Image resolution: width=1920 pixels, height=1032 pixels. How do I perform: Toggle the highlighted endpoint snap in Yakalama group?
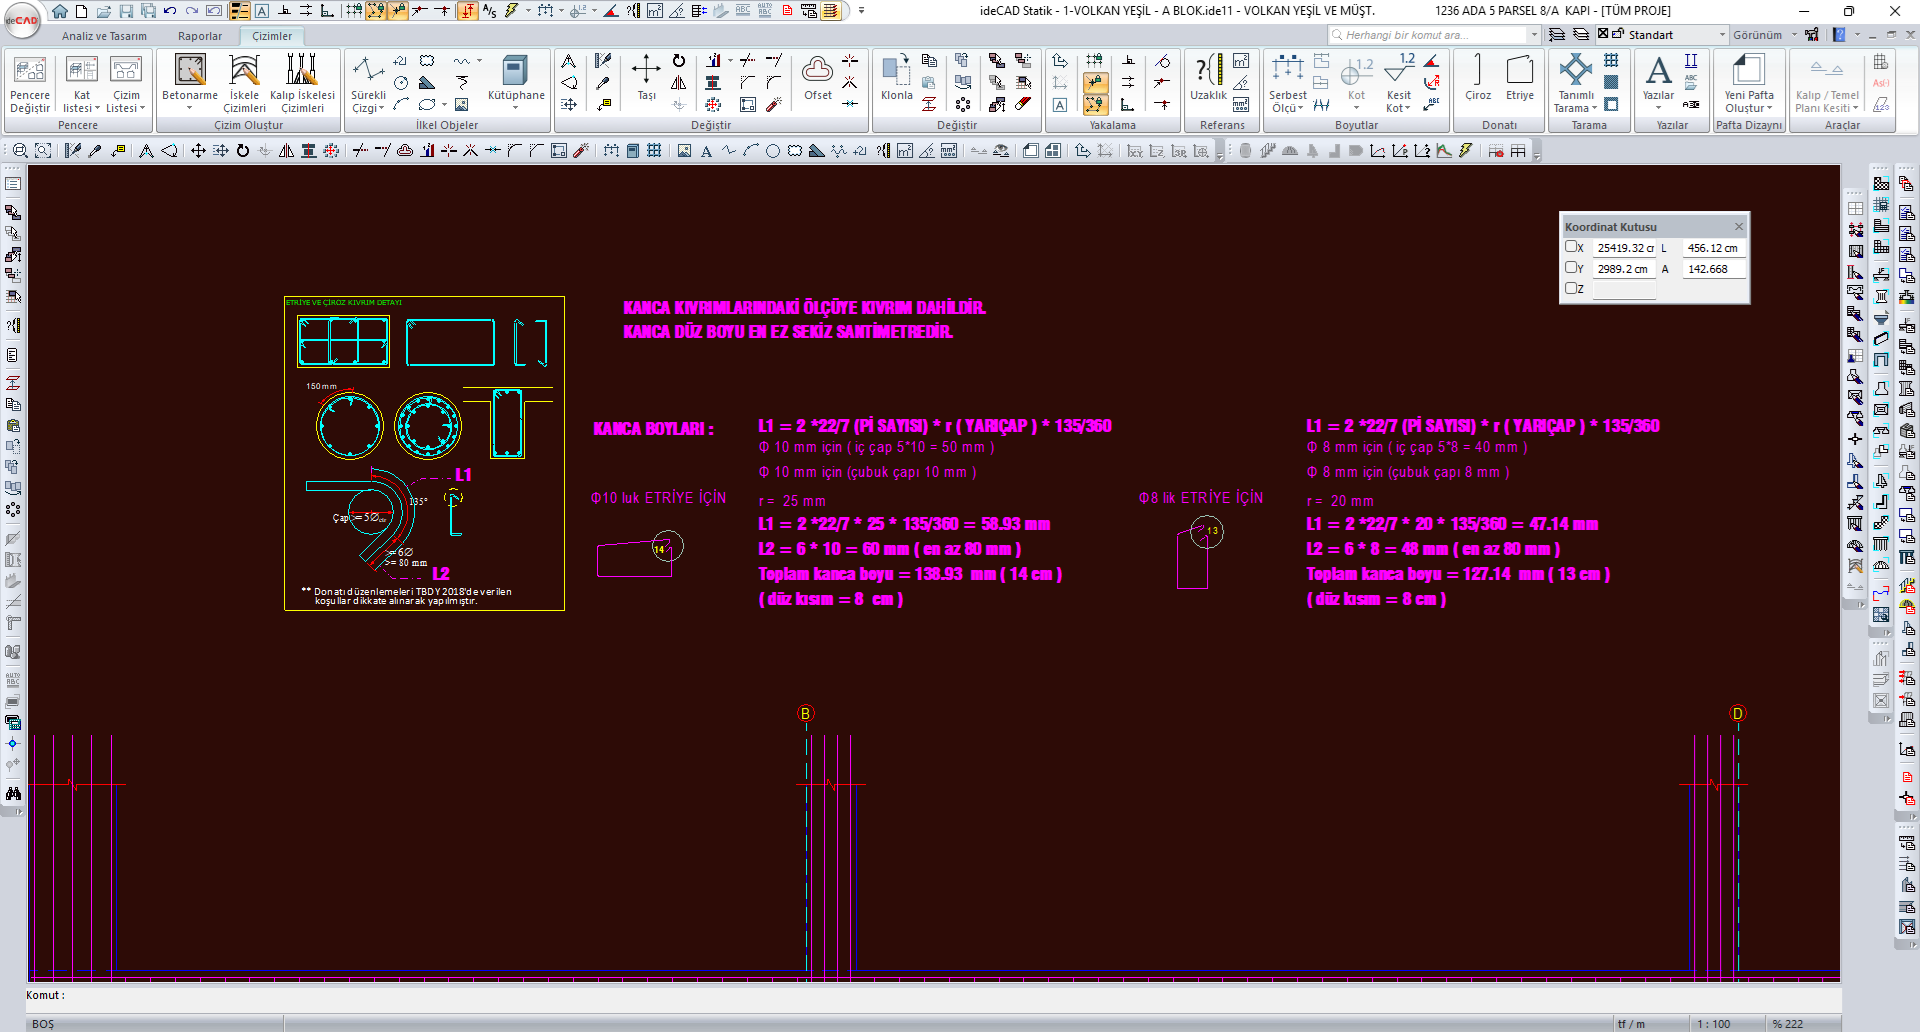(x=1096, y=104)
